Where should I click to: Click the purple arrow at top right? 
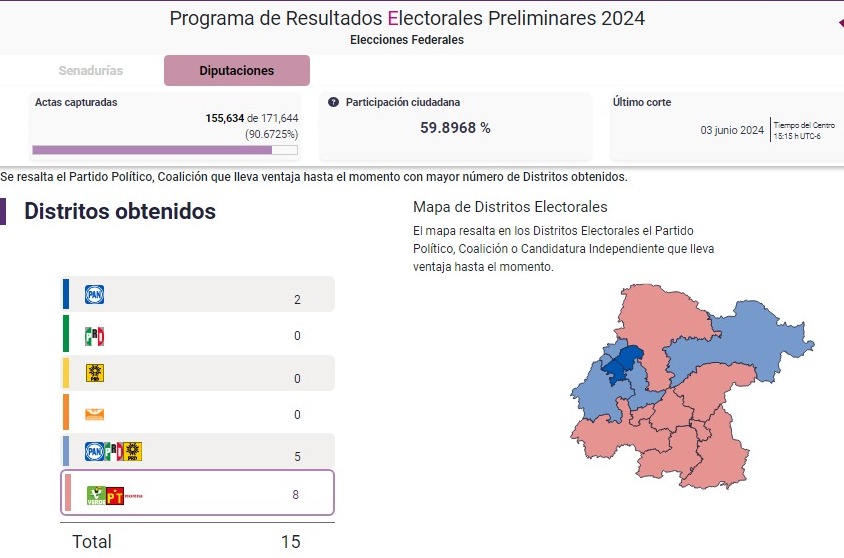840,23
